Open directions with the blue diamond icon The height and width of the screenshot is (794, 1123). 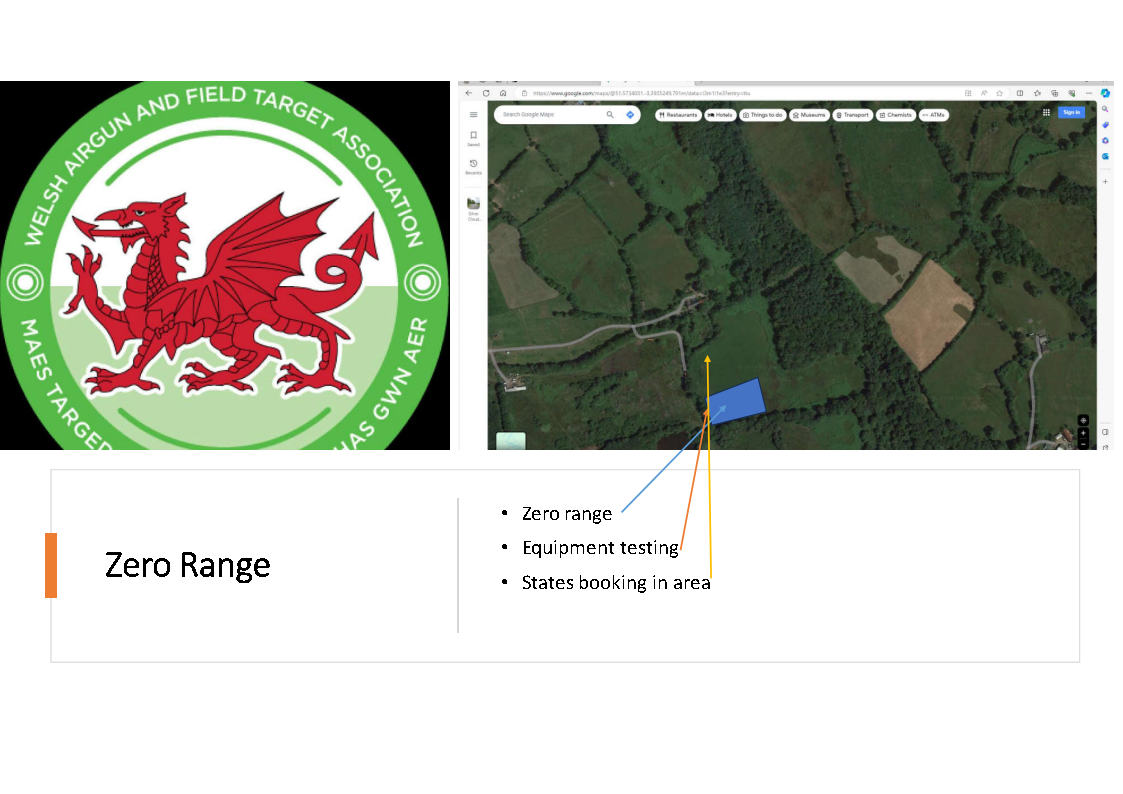click(x=630, y=115)
